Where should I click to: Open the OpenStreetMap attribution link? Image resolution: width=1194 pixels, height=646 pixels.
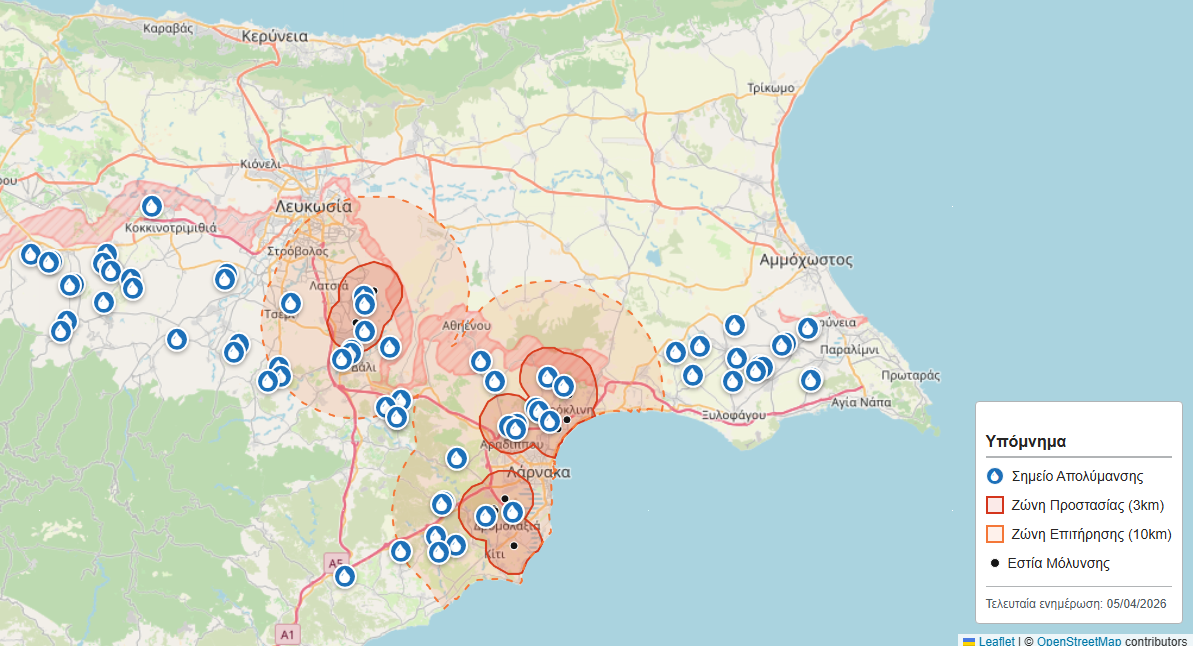point(1078,641)
